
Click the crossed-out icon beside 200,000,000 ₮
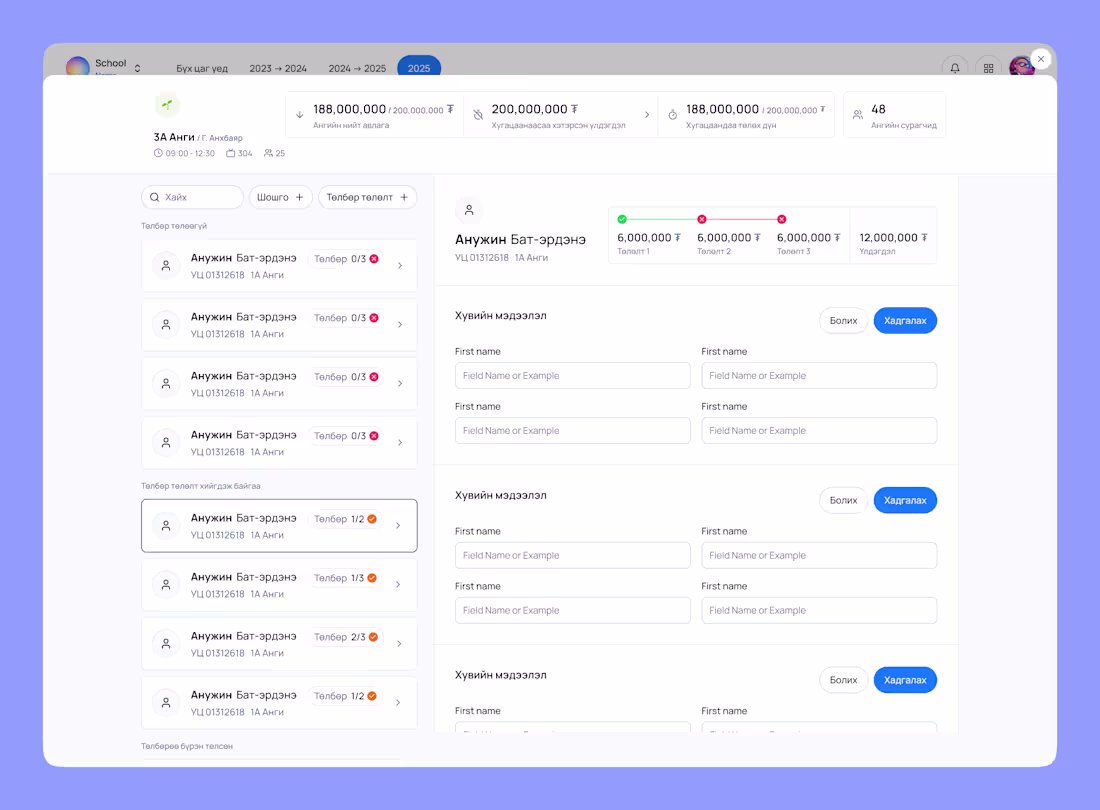tap(478, 114)
